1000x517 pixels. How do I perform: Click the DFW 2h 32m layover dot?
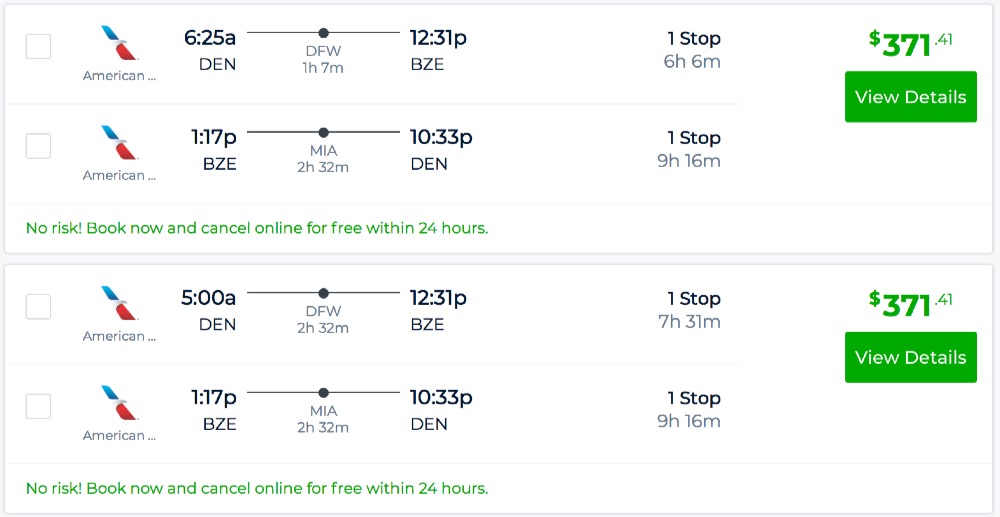coord(323,293)
